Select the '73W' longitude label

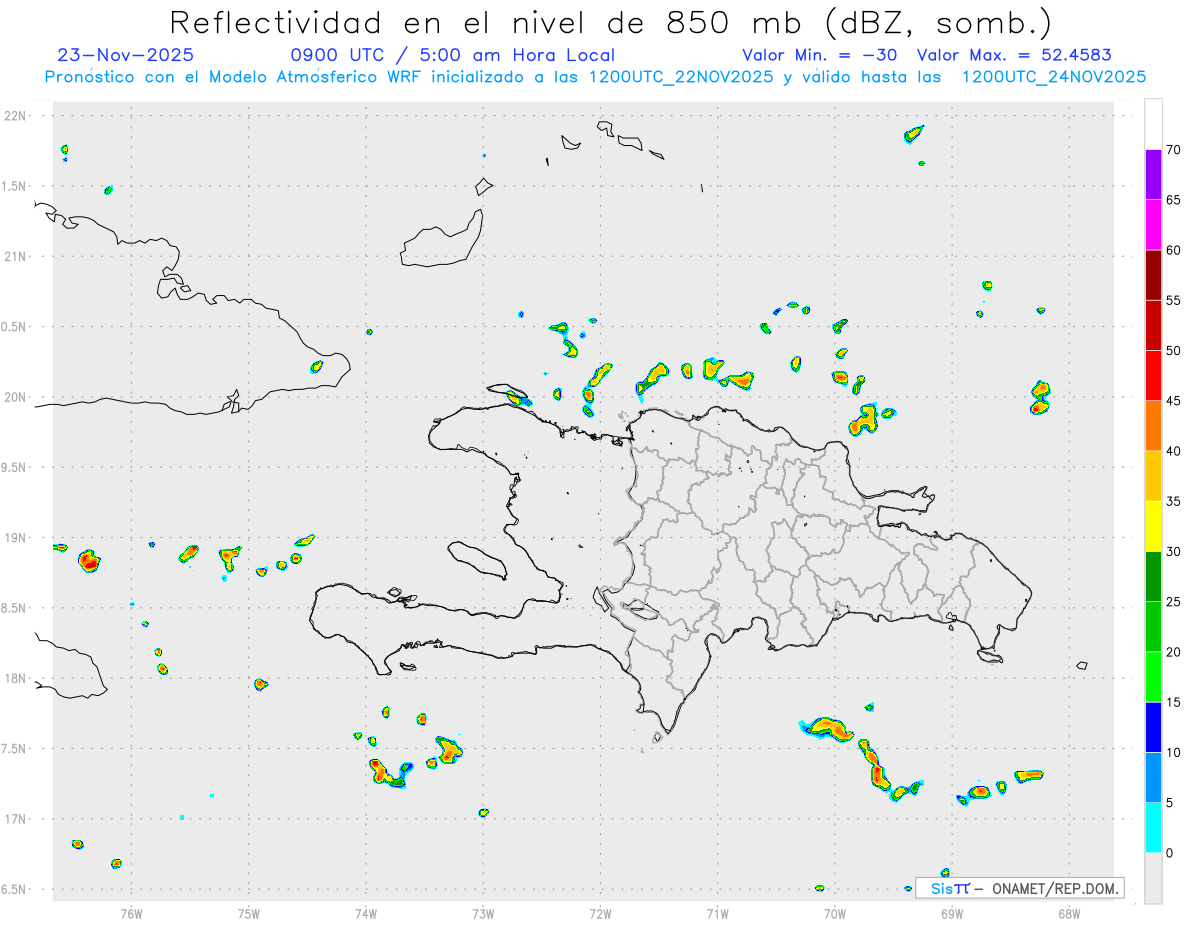point(483,912)
